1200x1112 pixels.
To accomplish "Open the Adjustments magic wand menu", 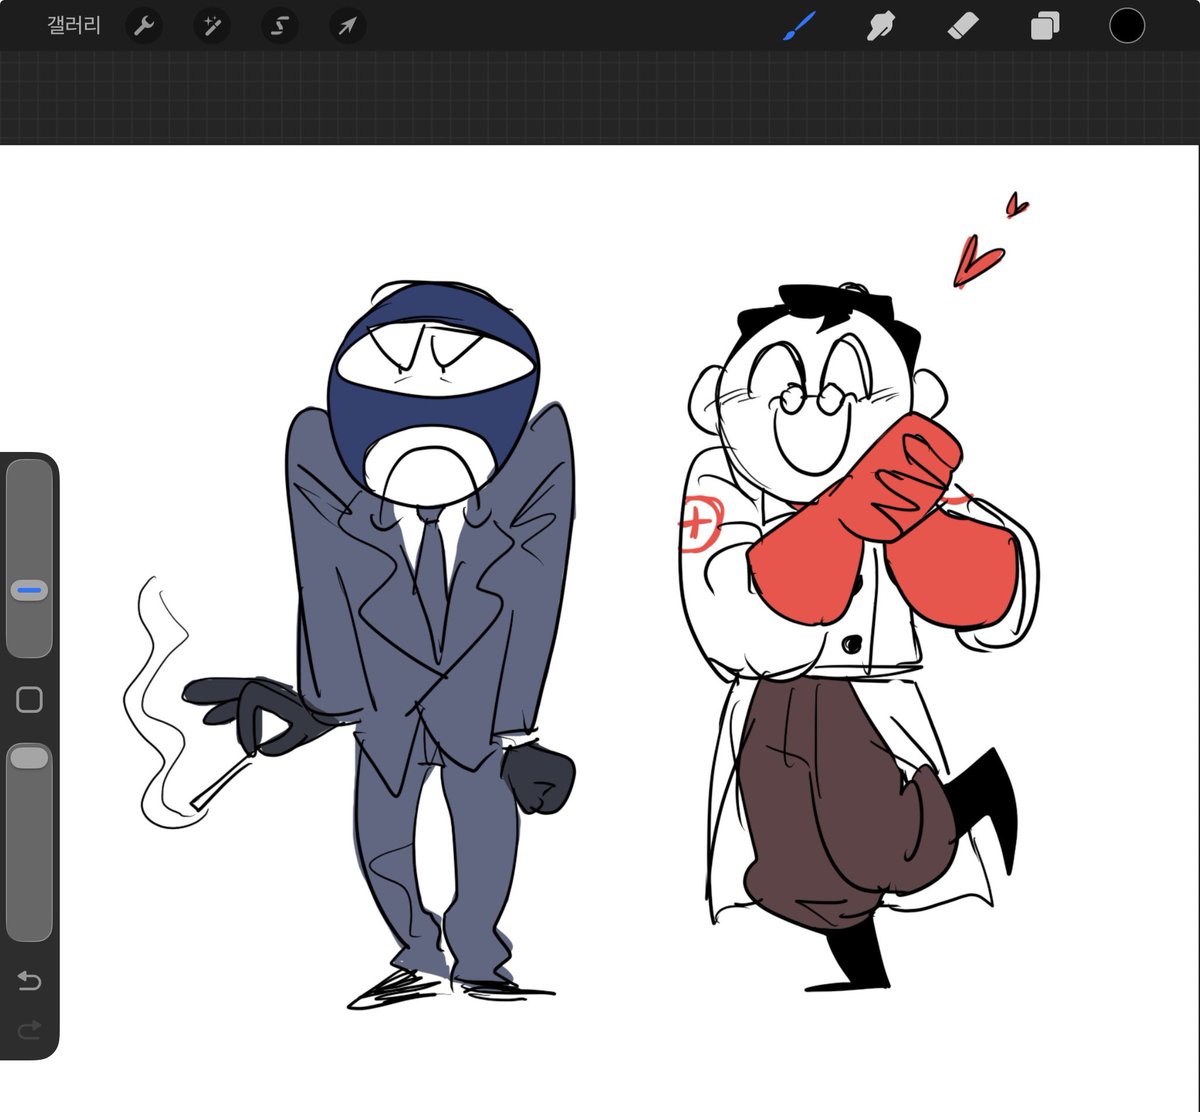I will point(212,26).
